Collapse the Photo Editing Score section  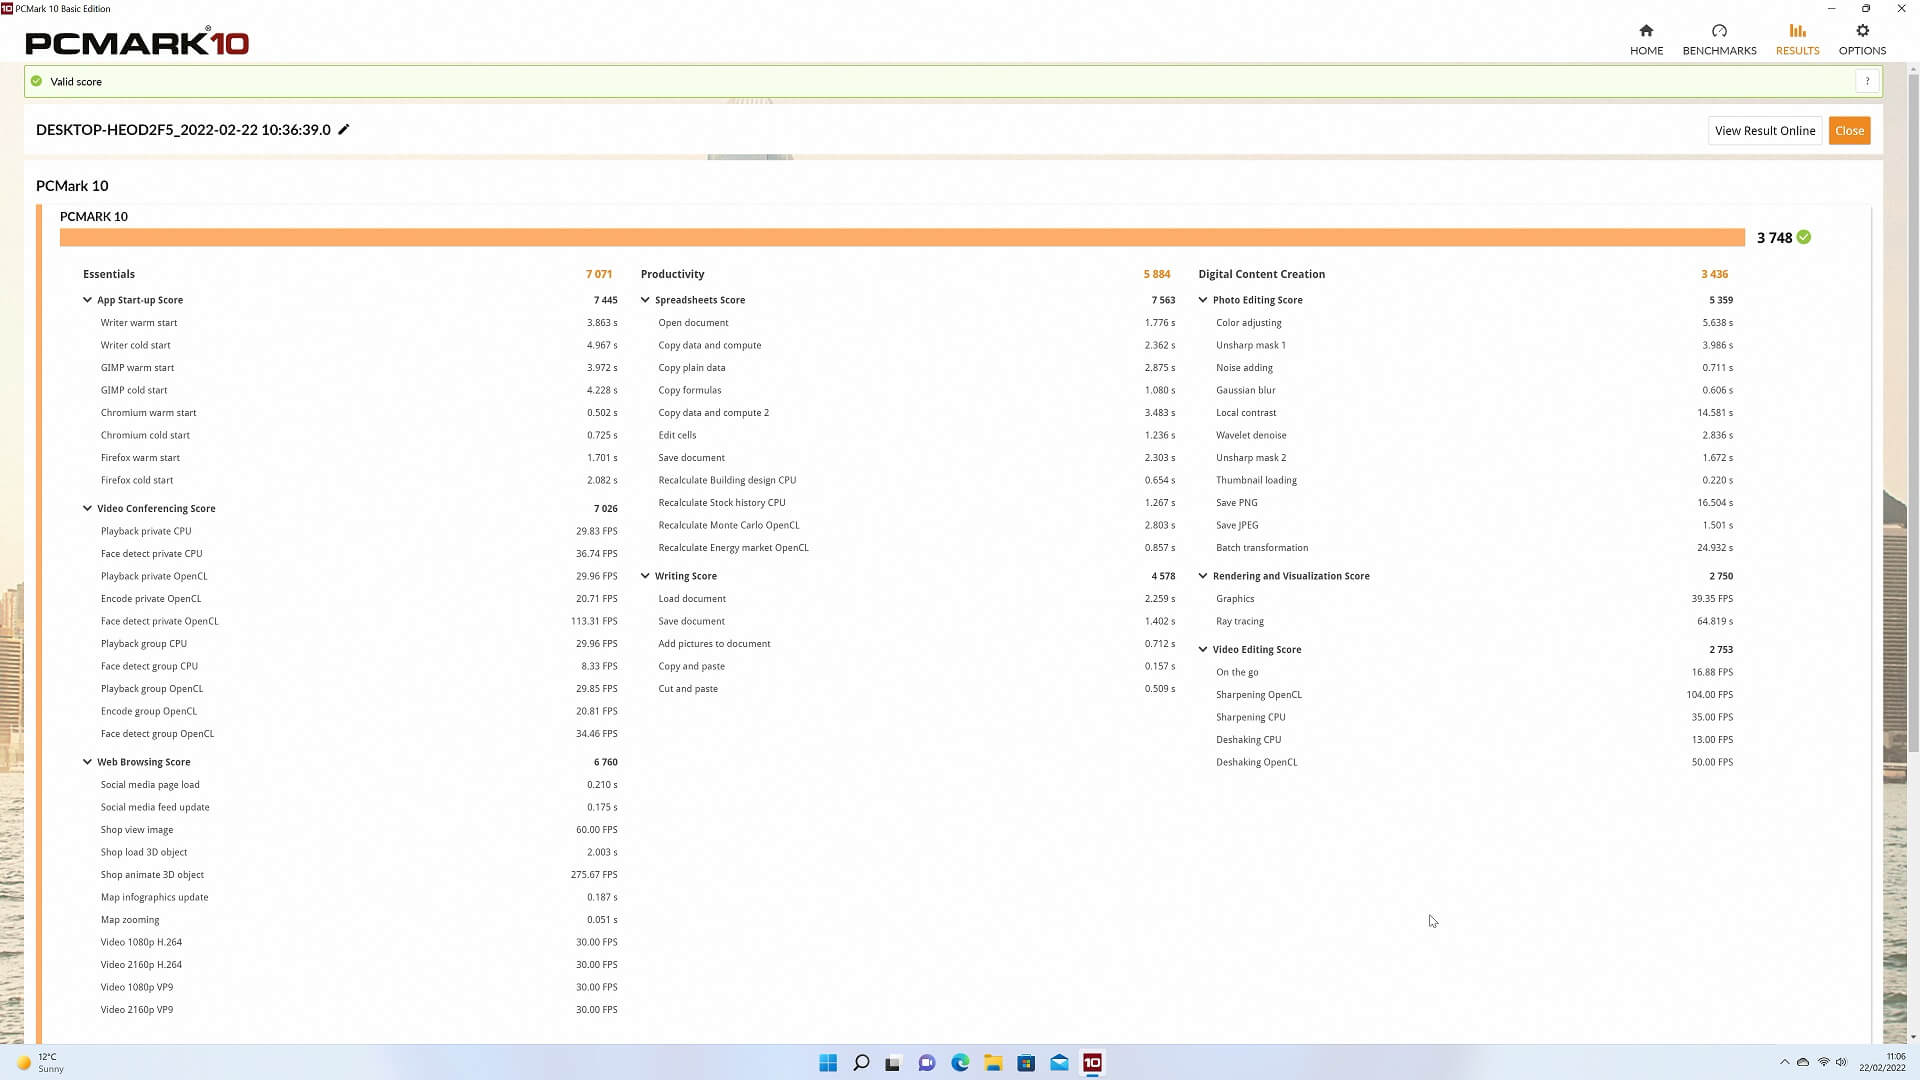pos(1203,300)
